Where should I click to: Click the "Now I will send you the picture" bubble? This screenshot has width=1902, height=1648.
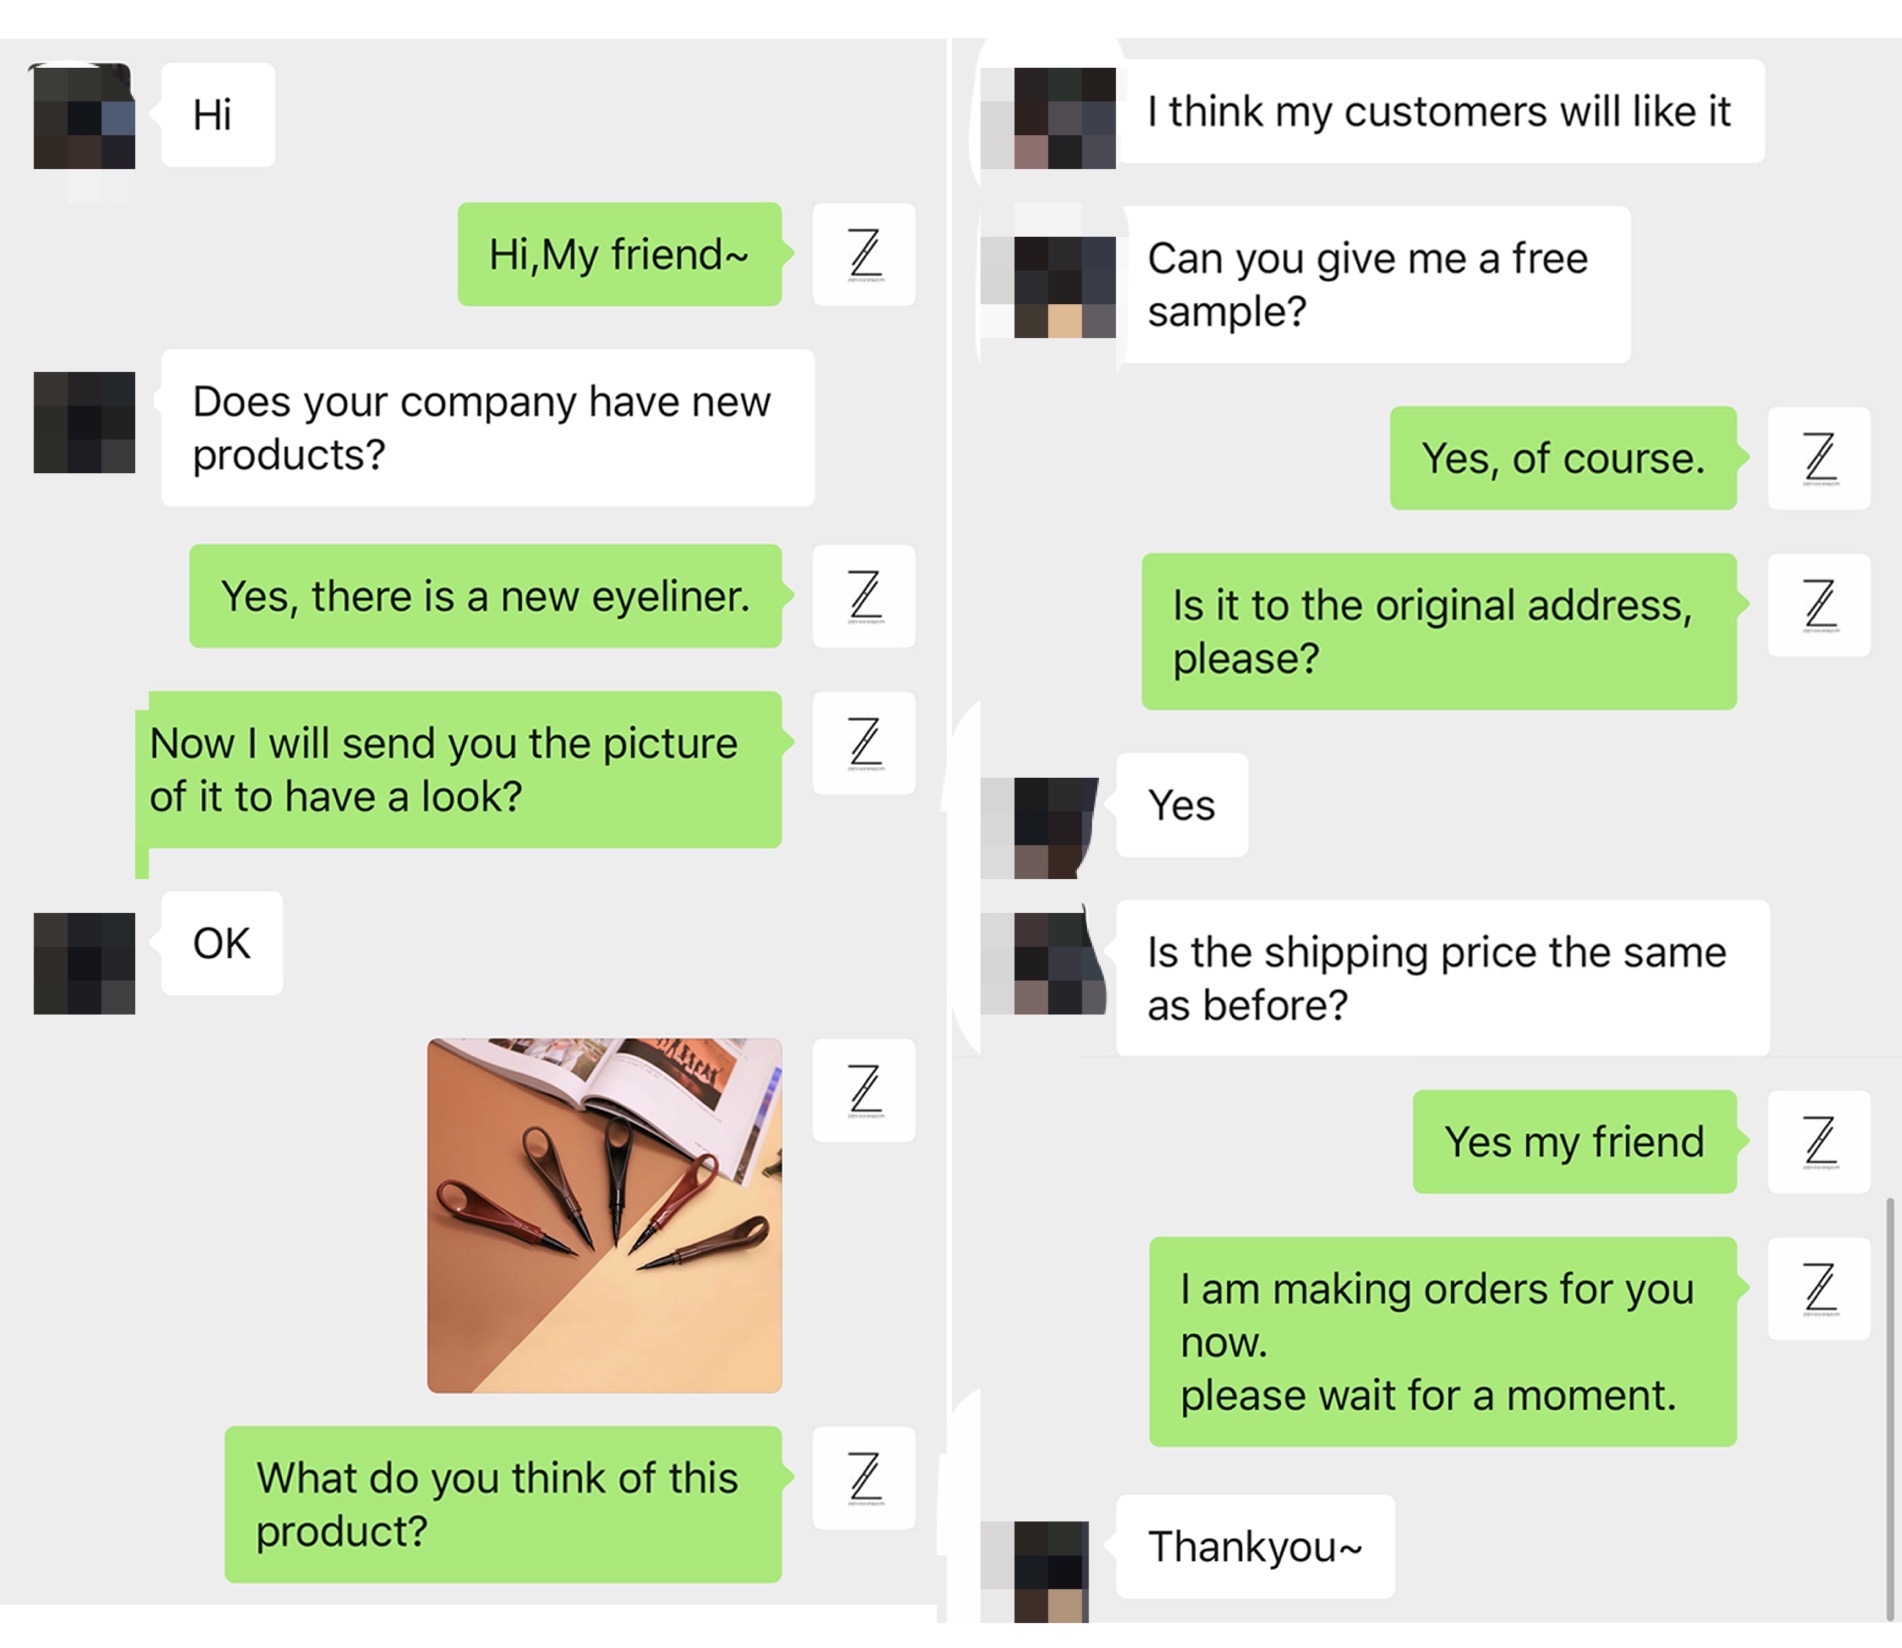(458, 770)
